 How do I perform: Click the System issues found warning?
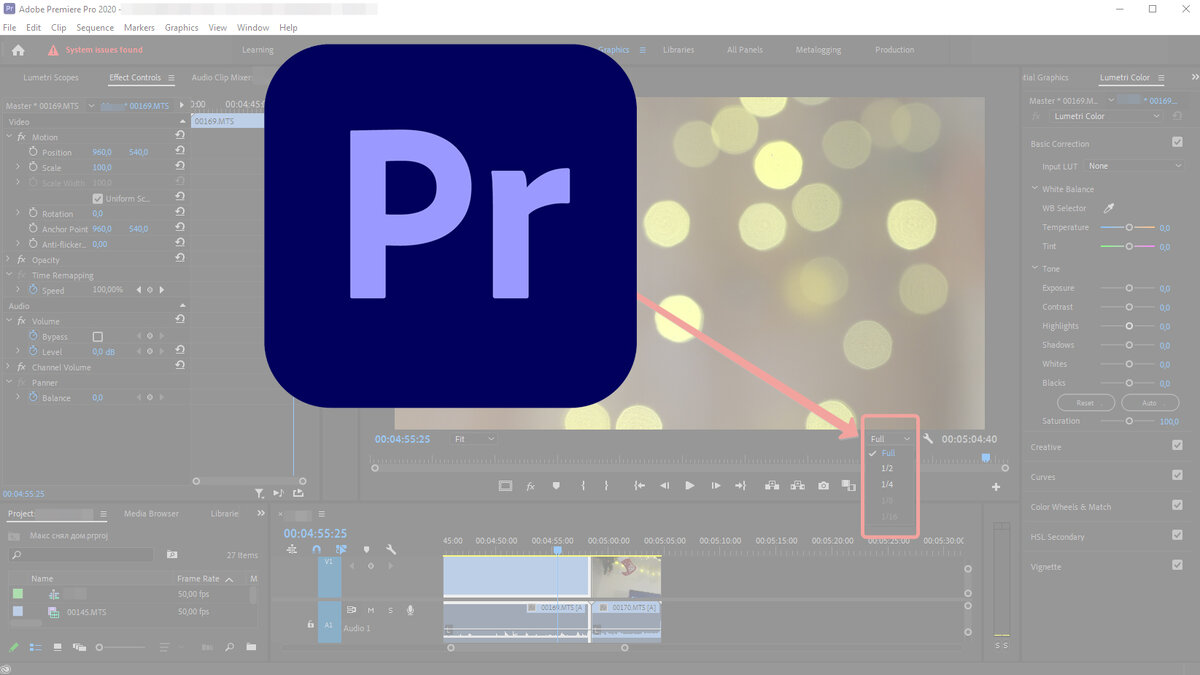pos(95,50)
